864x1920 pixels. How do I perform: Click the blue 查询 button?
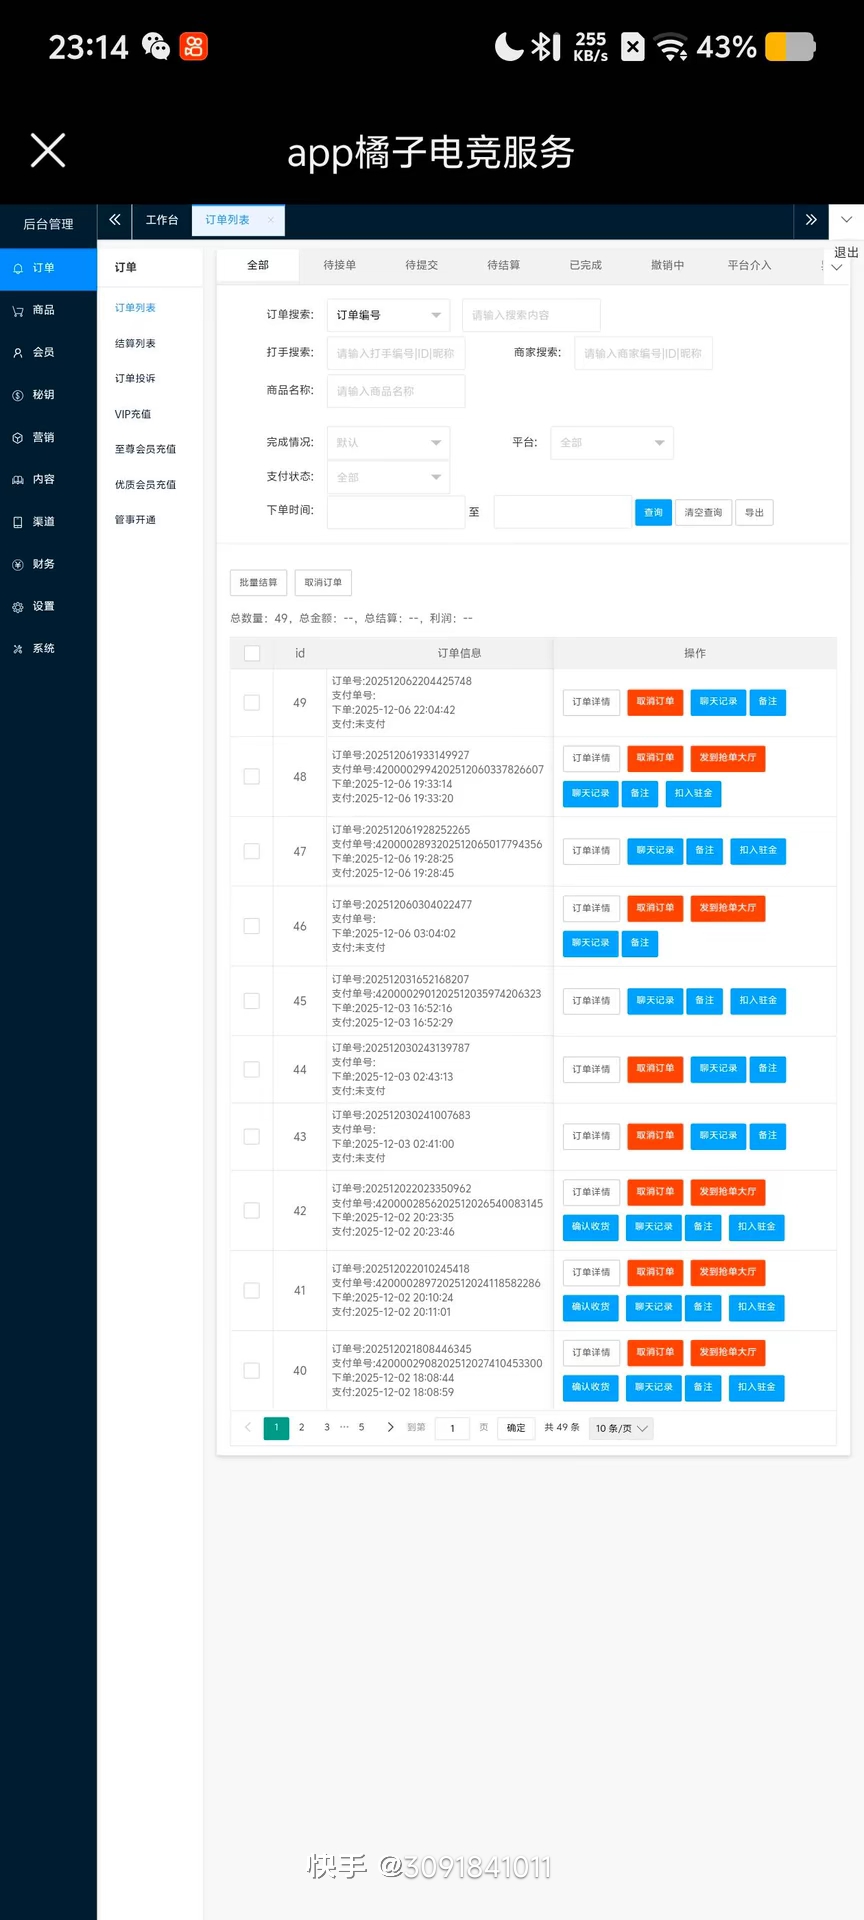[x=653, y=512]
